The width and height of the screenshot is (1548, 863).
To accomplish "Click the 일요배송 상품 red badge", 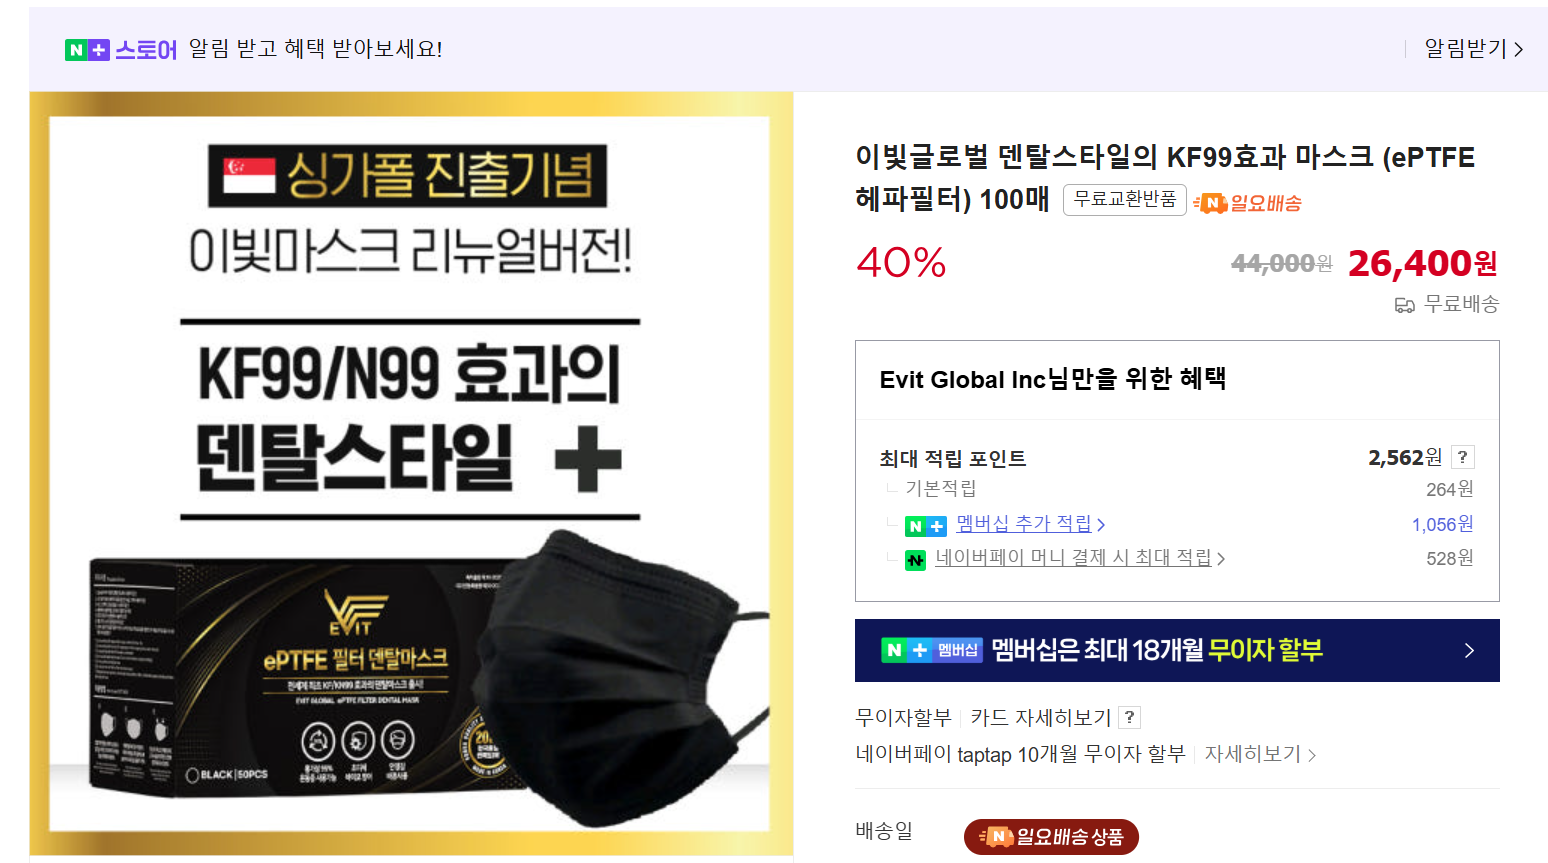I will [x=1051, y=837].
